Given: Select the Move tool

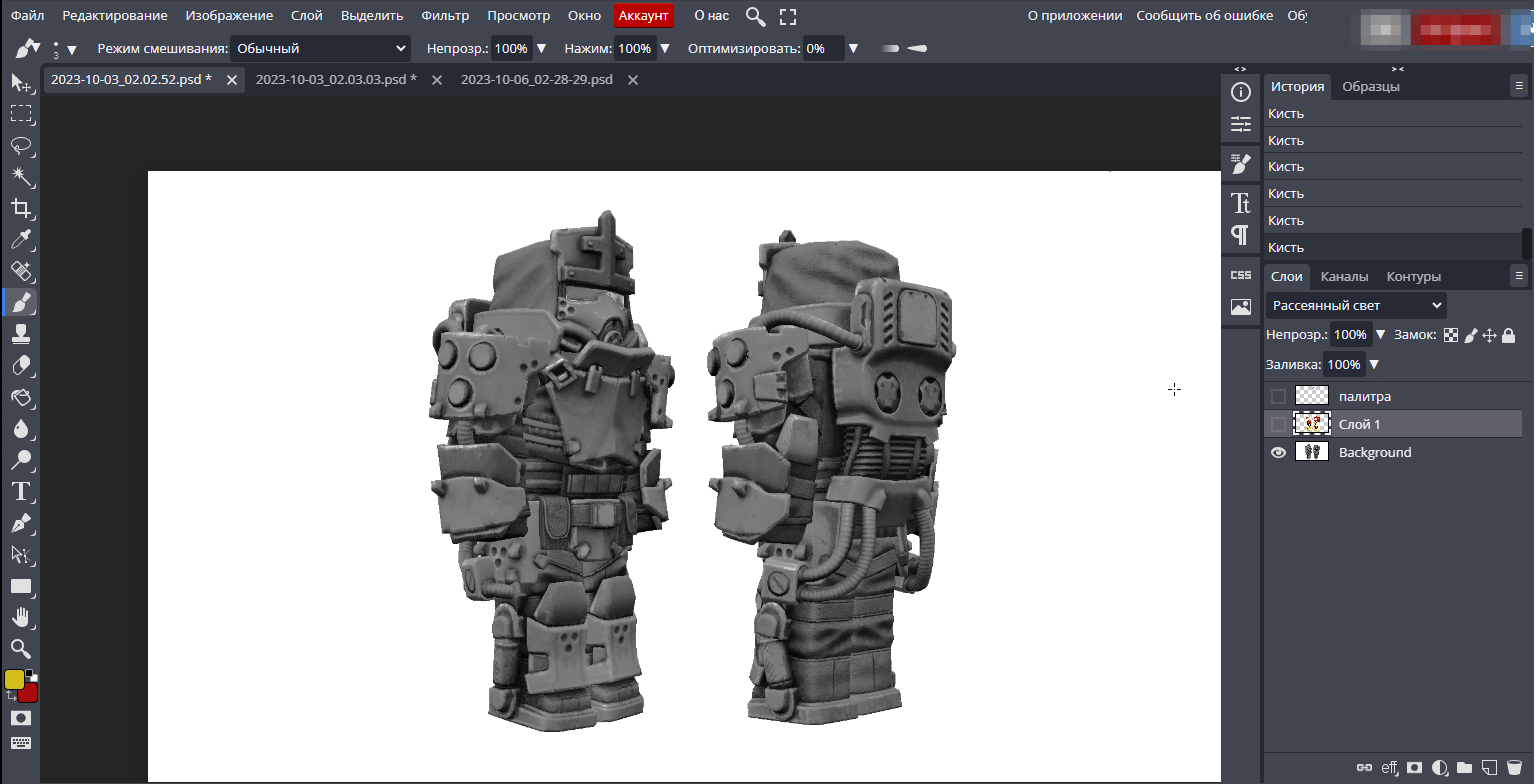Looking at the screenshot, I should [20, 82].
